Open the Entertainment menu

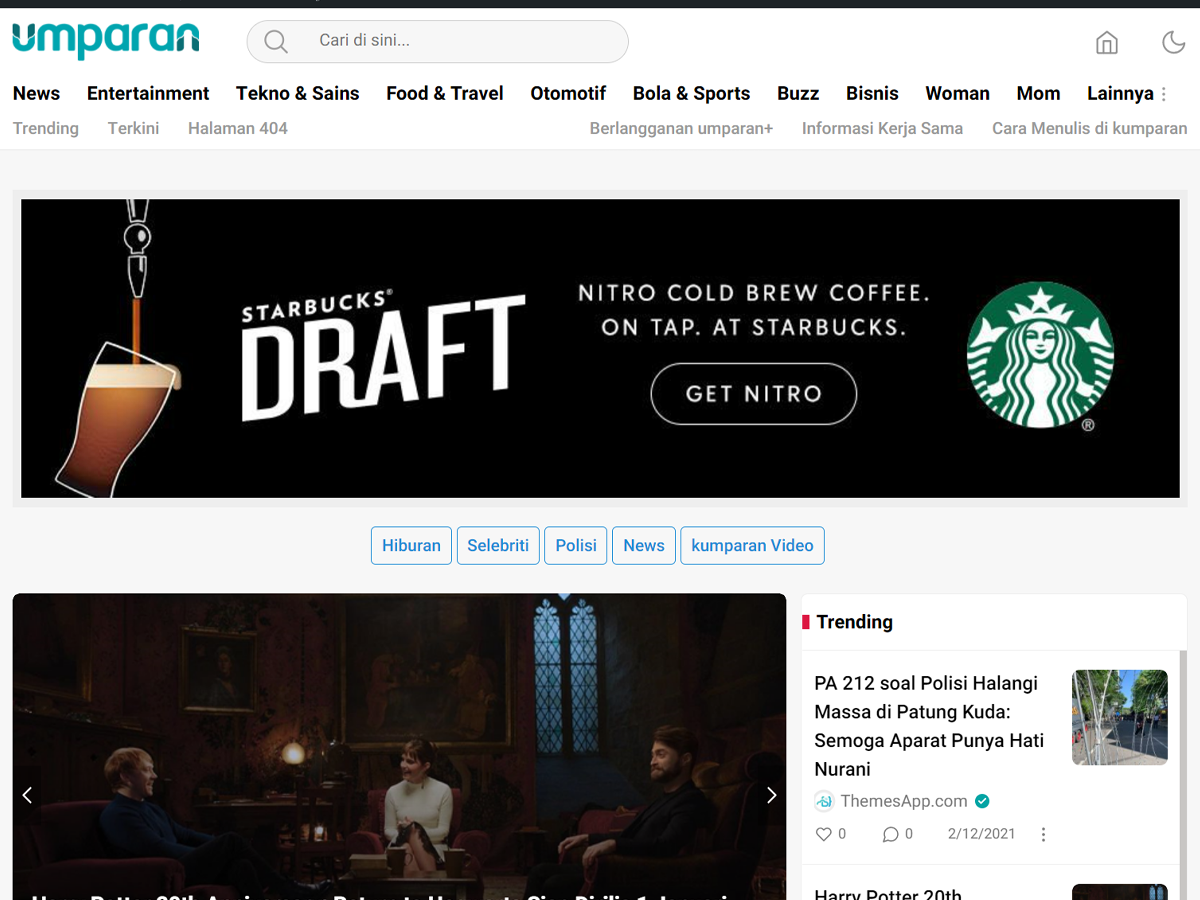(x=148, y=93)
